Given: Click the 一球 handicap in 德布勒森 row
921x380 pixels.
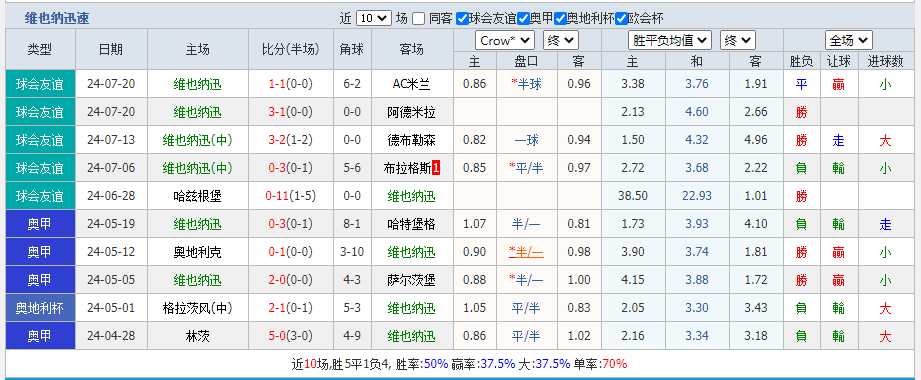Looking at the screenshot, I should click(x=526, y=140).
